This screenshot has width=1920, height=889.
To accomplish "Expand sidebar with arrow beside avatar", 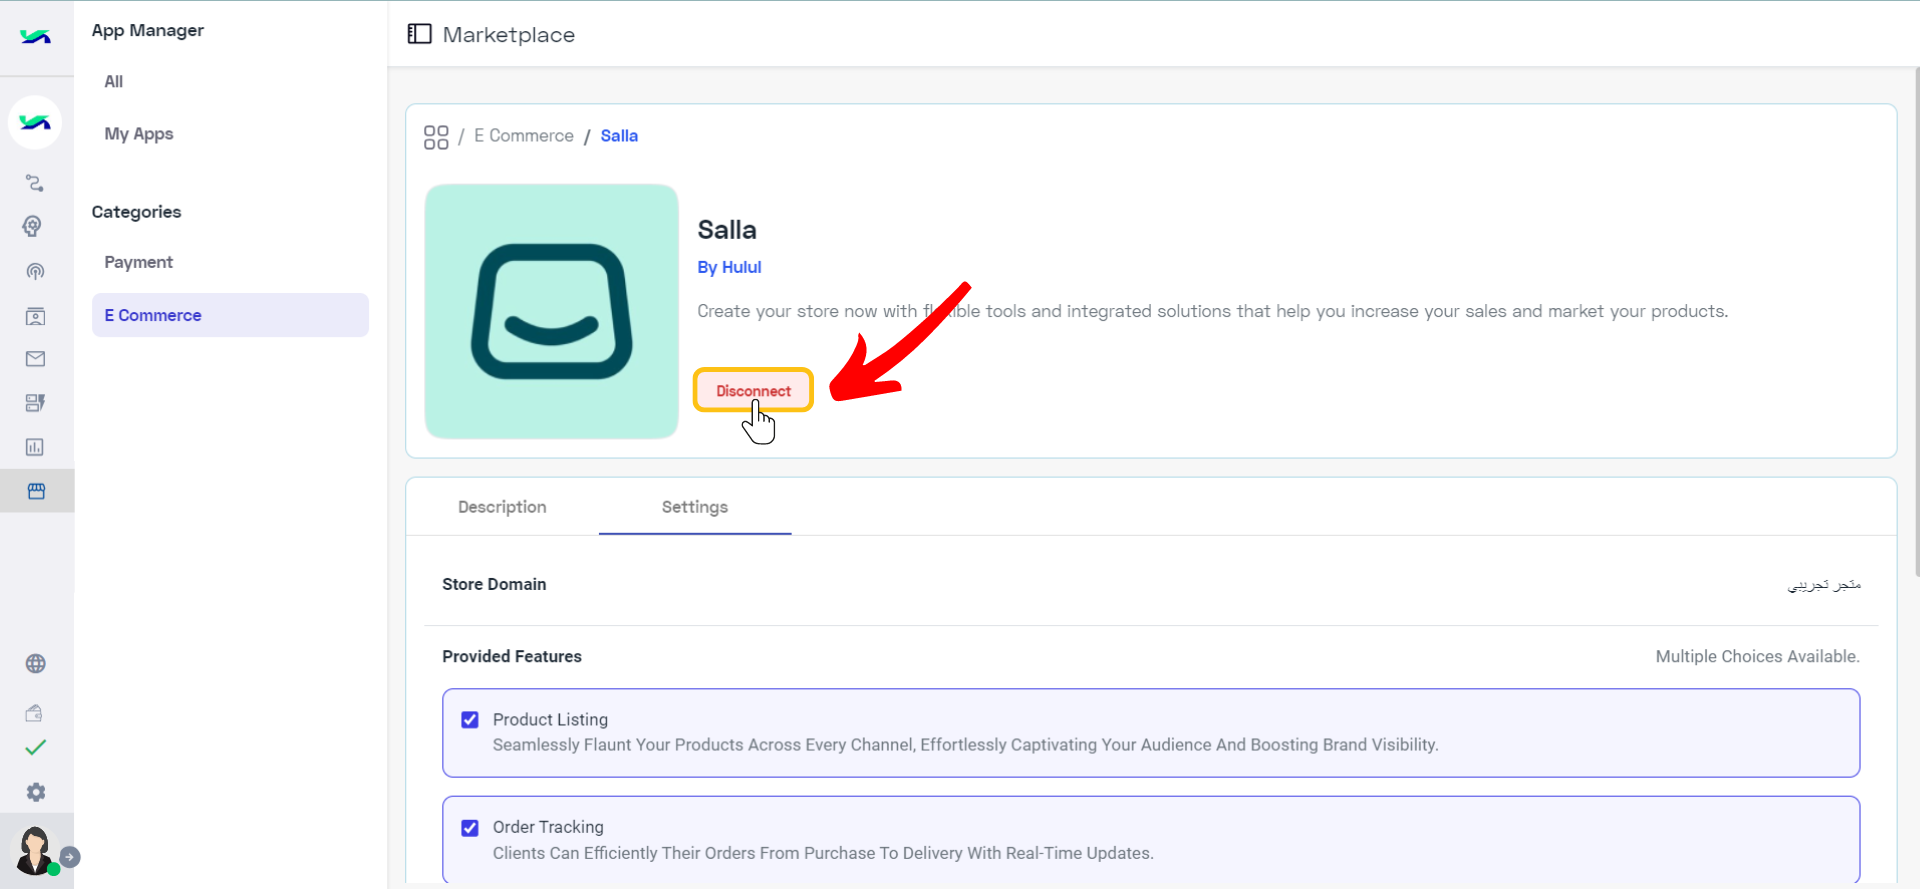I will (70, 857).
